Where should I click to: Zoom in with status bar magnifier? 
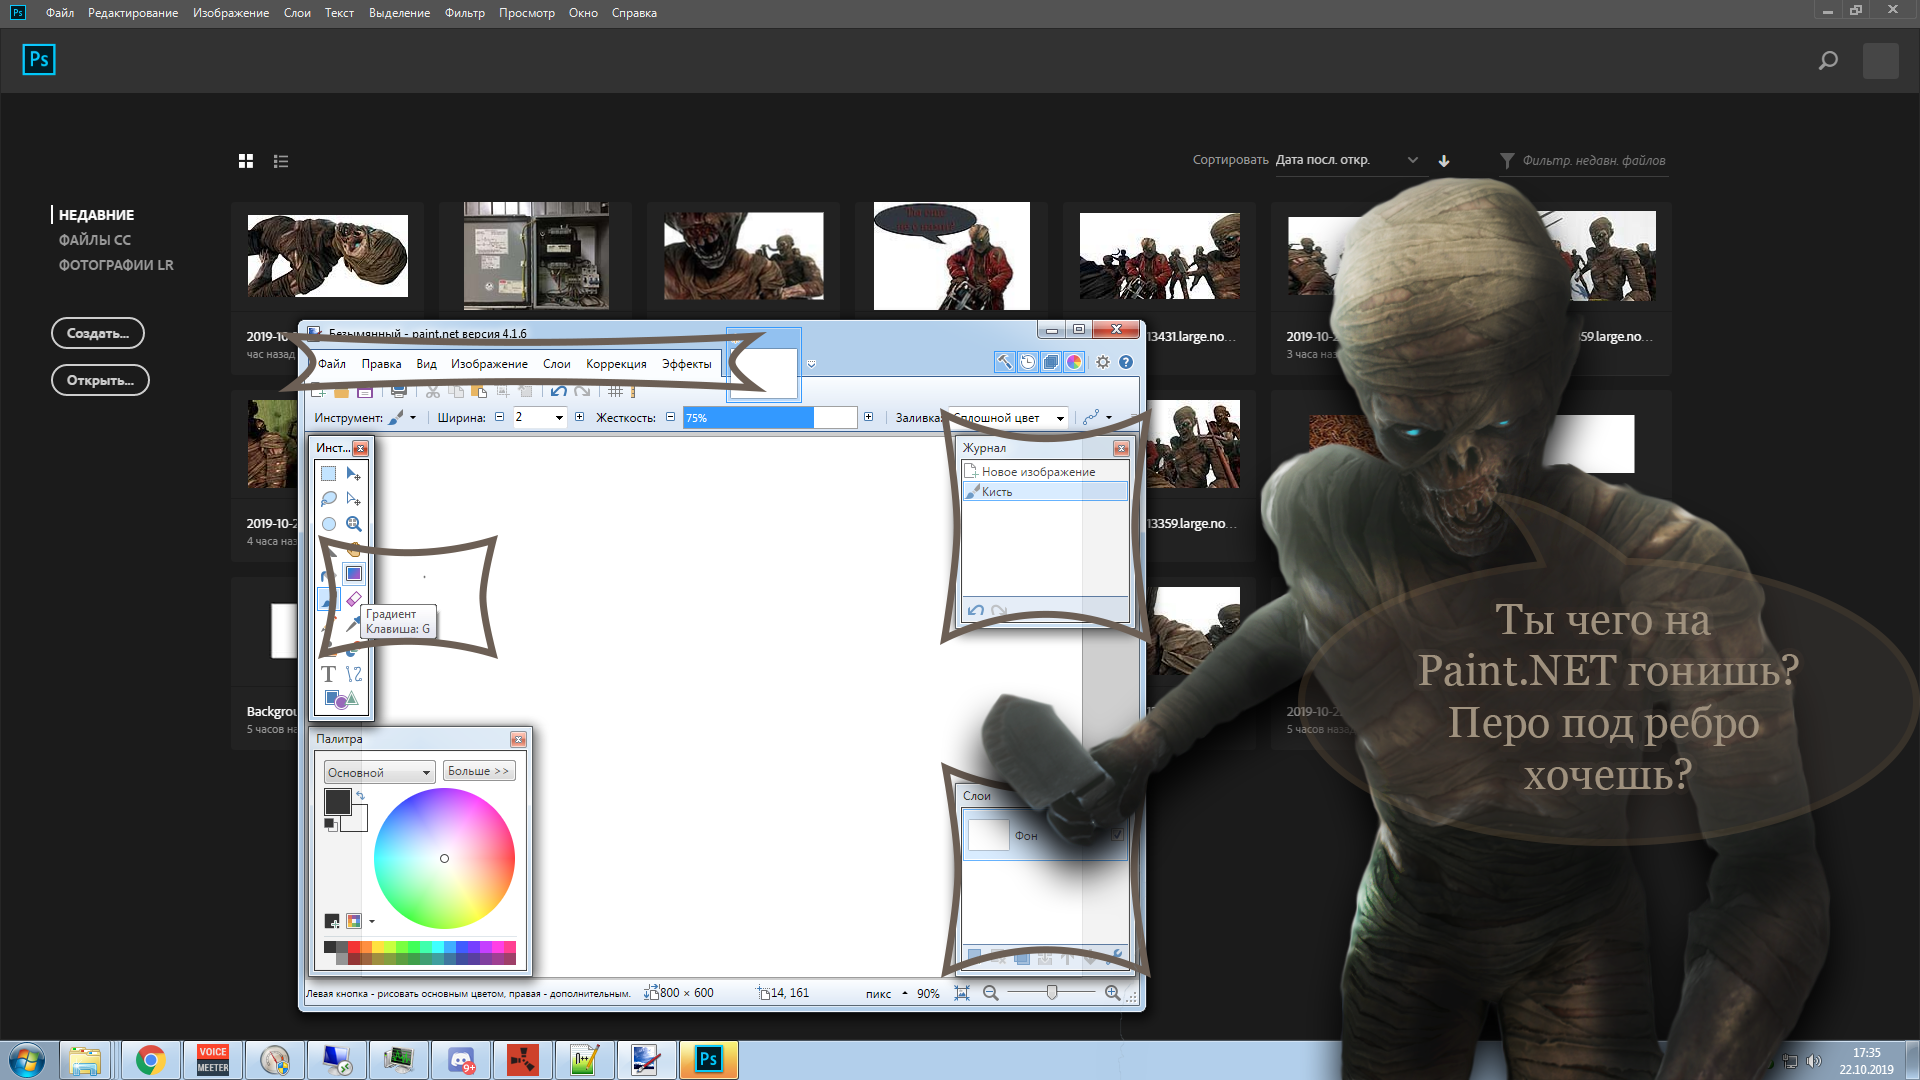[x=1112, y=993]
